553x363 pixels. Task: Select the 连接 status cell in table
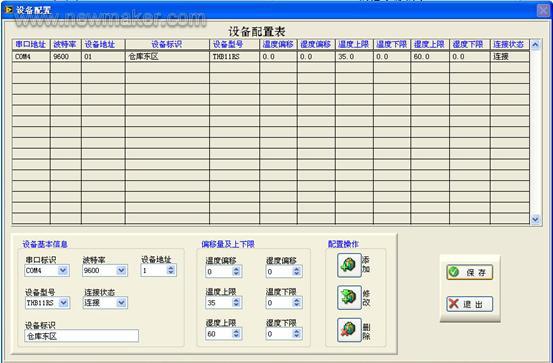[x=510, y=56]
